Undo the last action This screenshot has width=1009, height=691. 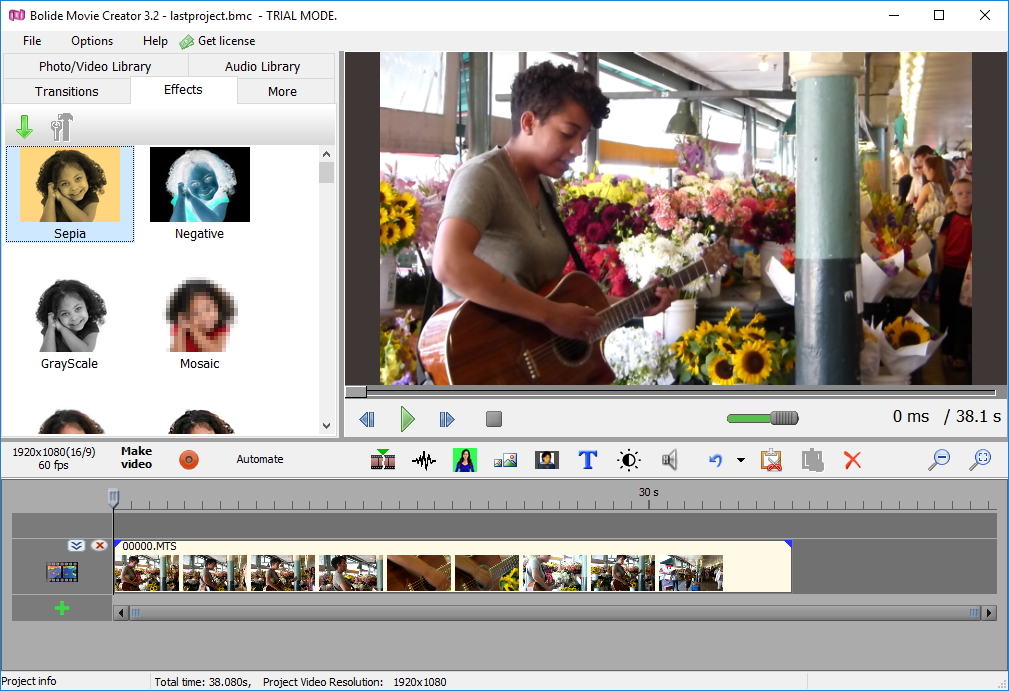(716, 460)
